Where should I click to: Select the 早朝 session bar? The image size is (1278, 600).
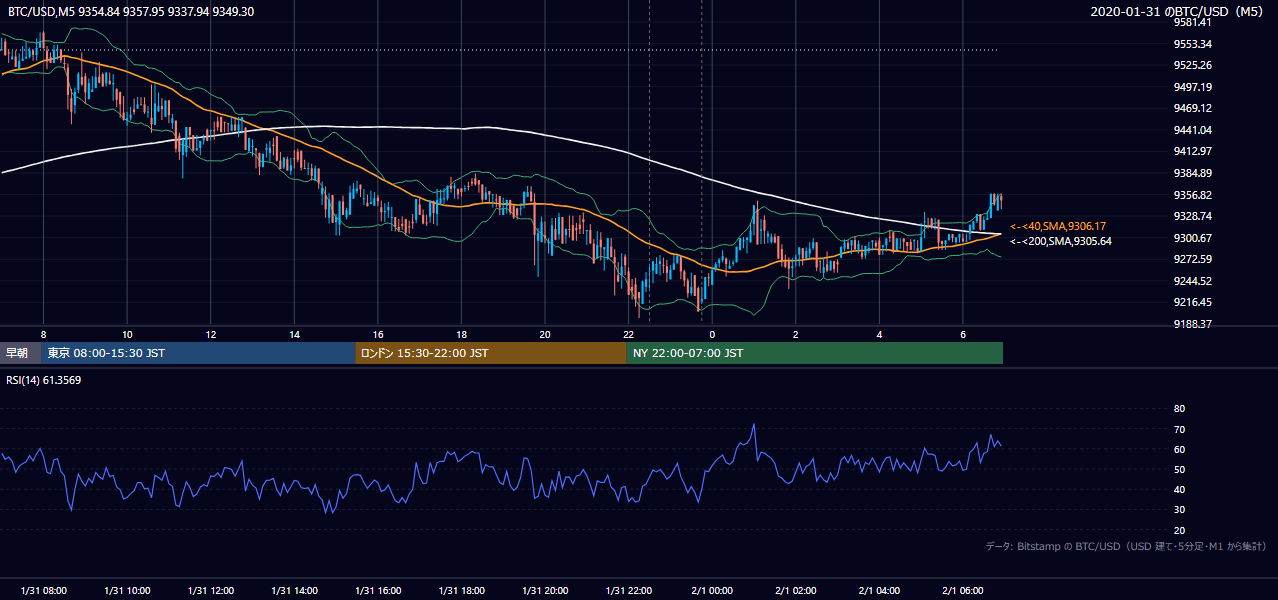pos(21,353)
